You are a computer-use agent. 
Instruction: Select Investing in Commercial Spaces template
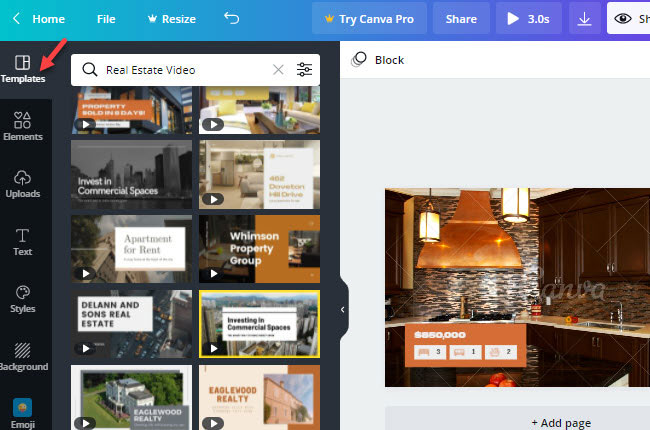point(260,324)
